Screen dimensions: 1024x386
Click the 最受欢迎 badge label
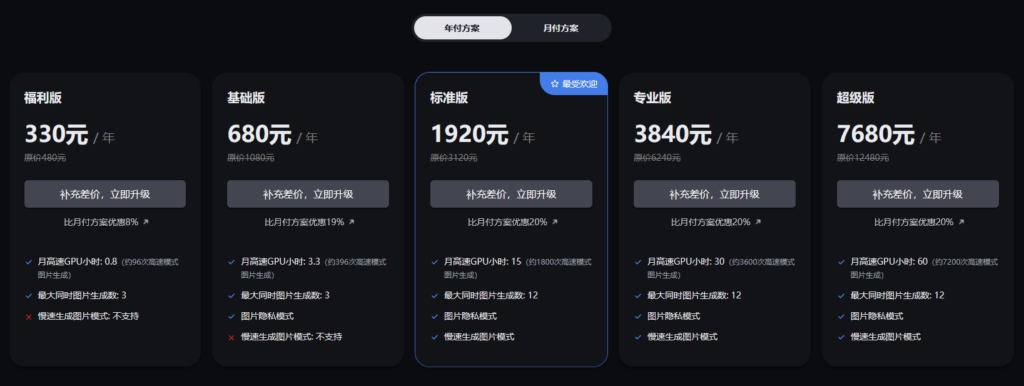pos(579,84)
